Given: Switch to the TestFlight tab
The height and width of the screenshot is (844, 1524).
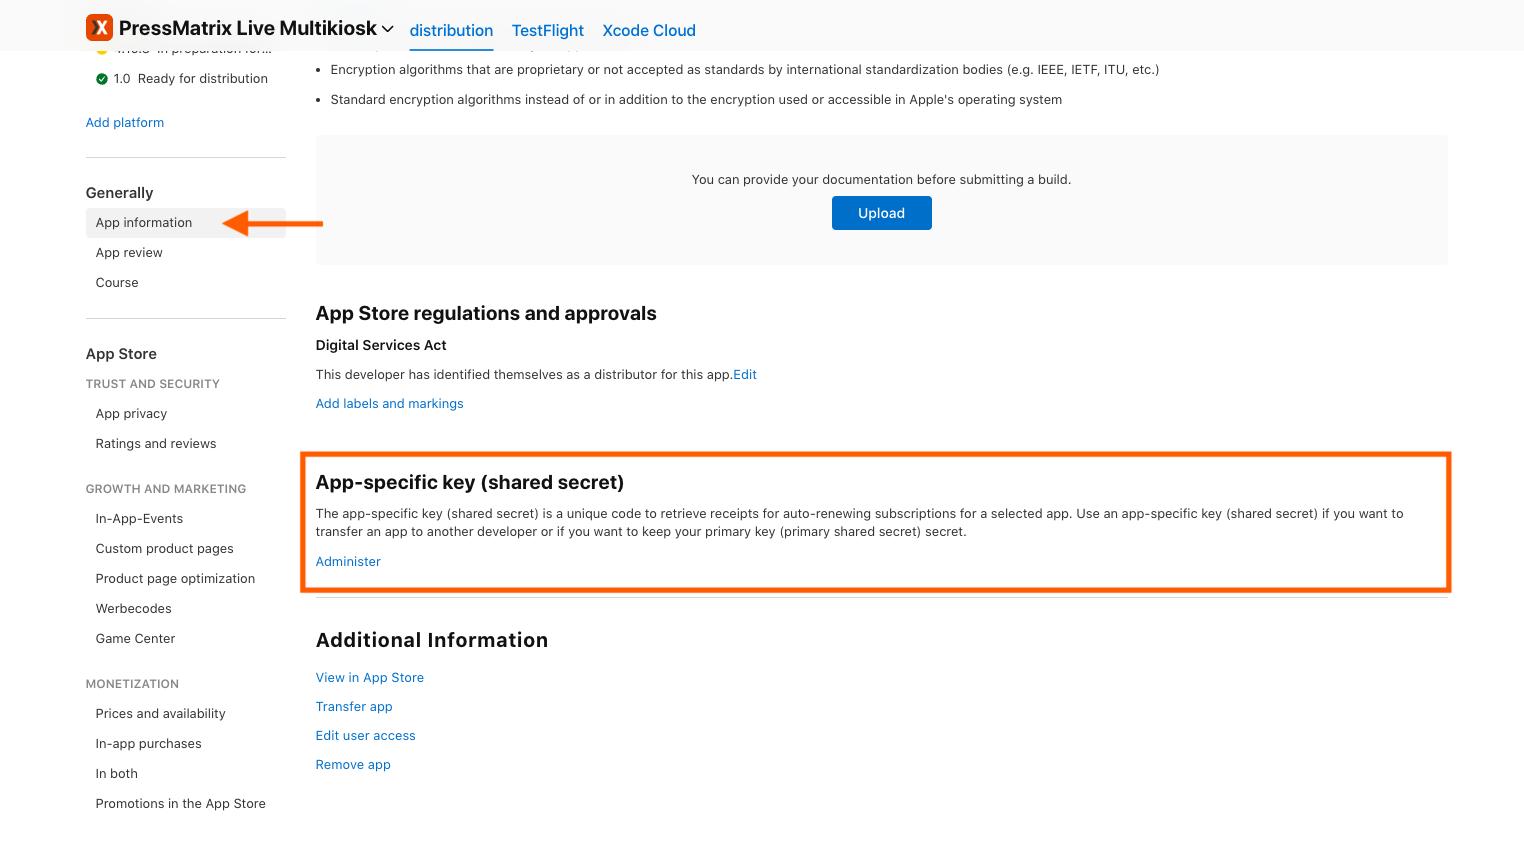Looking at the screenshot, I should point(548,30).
